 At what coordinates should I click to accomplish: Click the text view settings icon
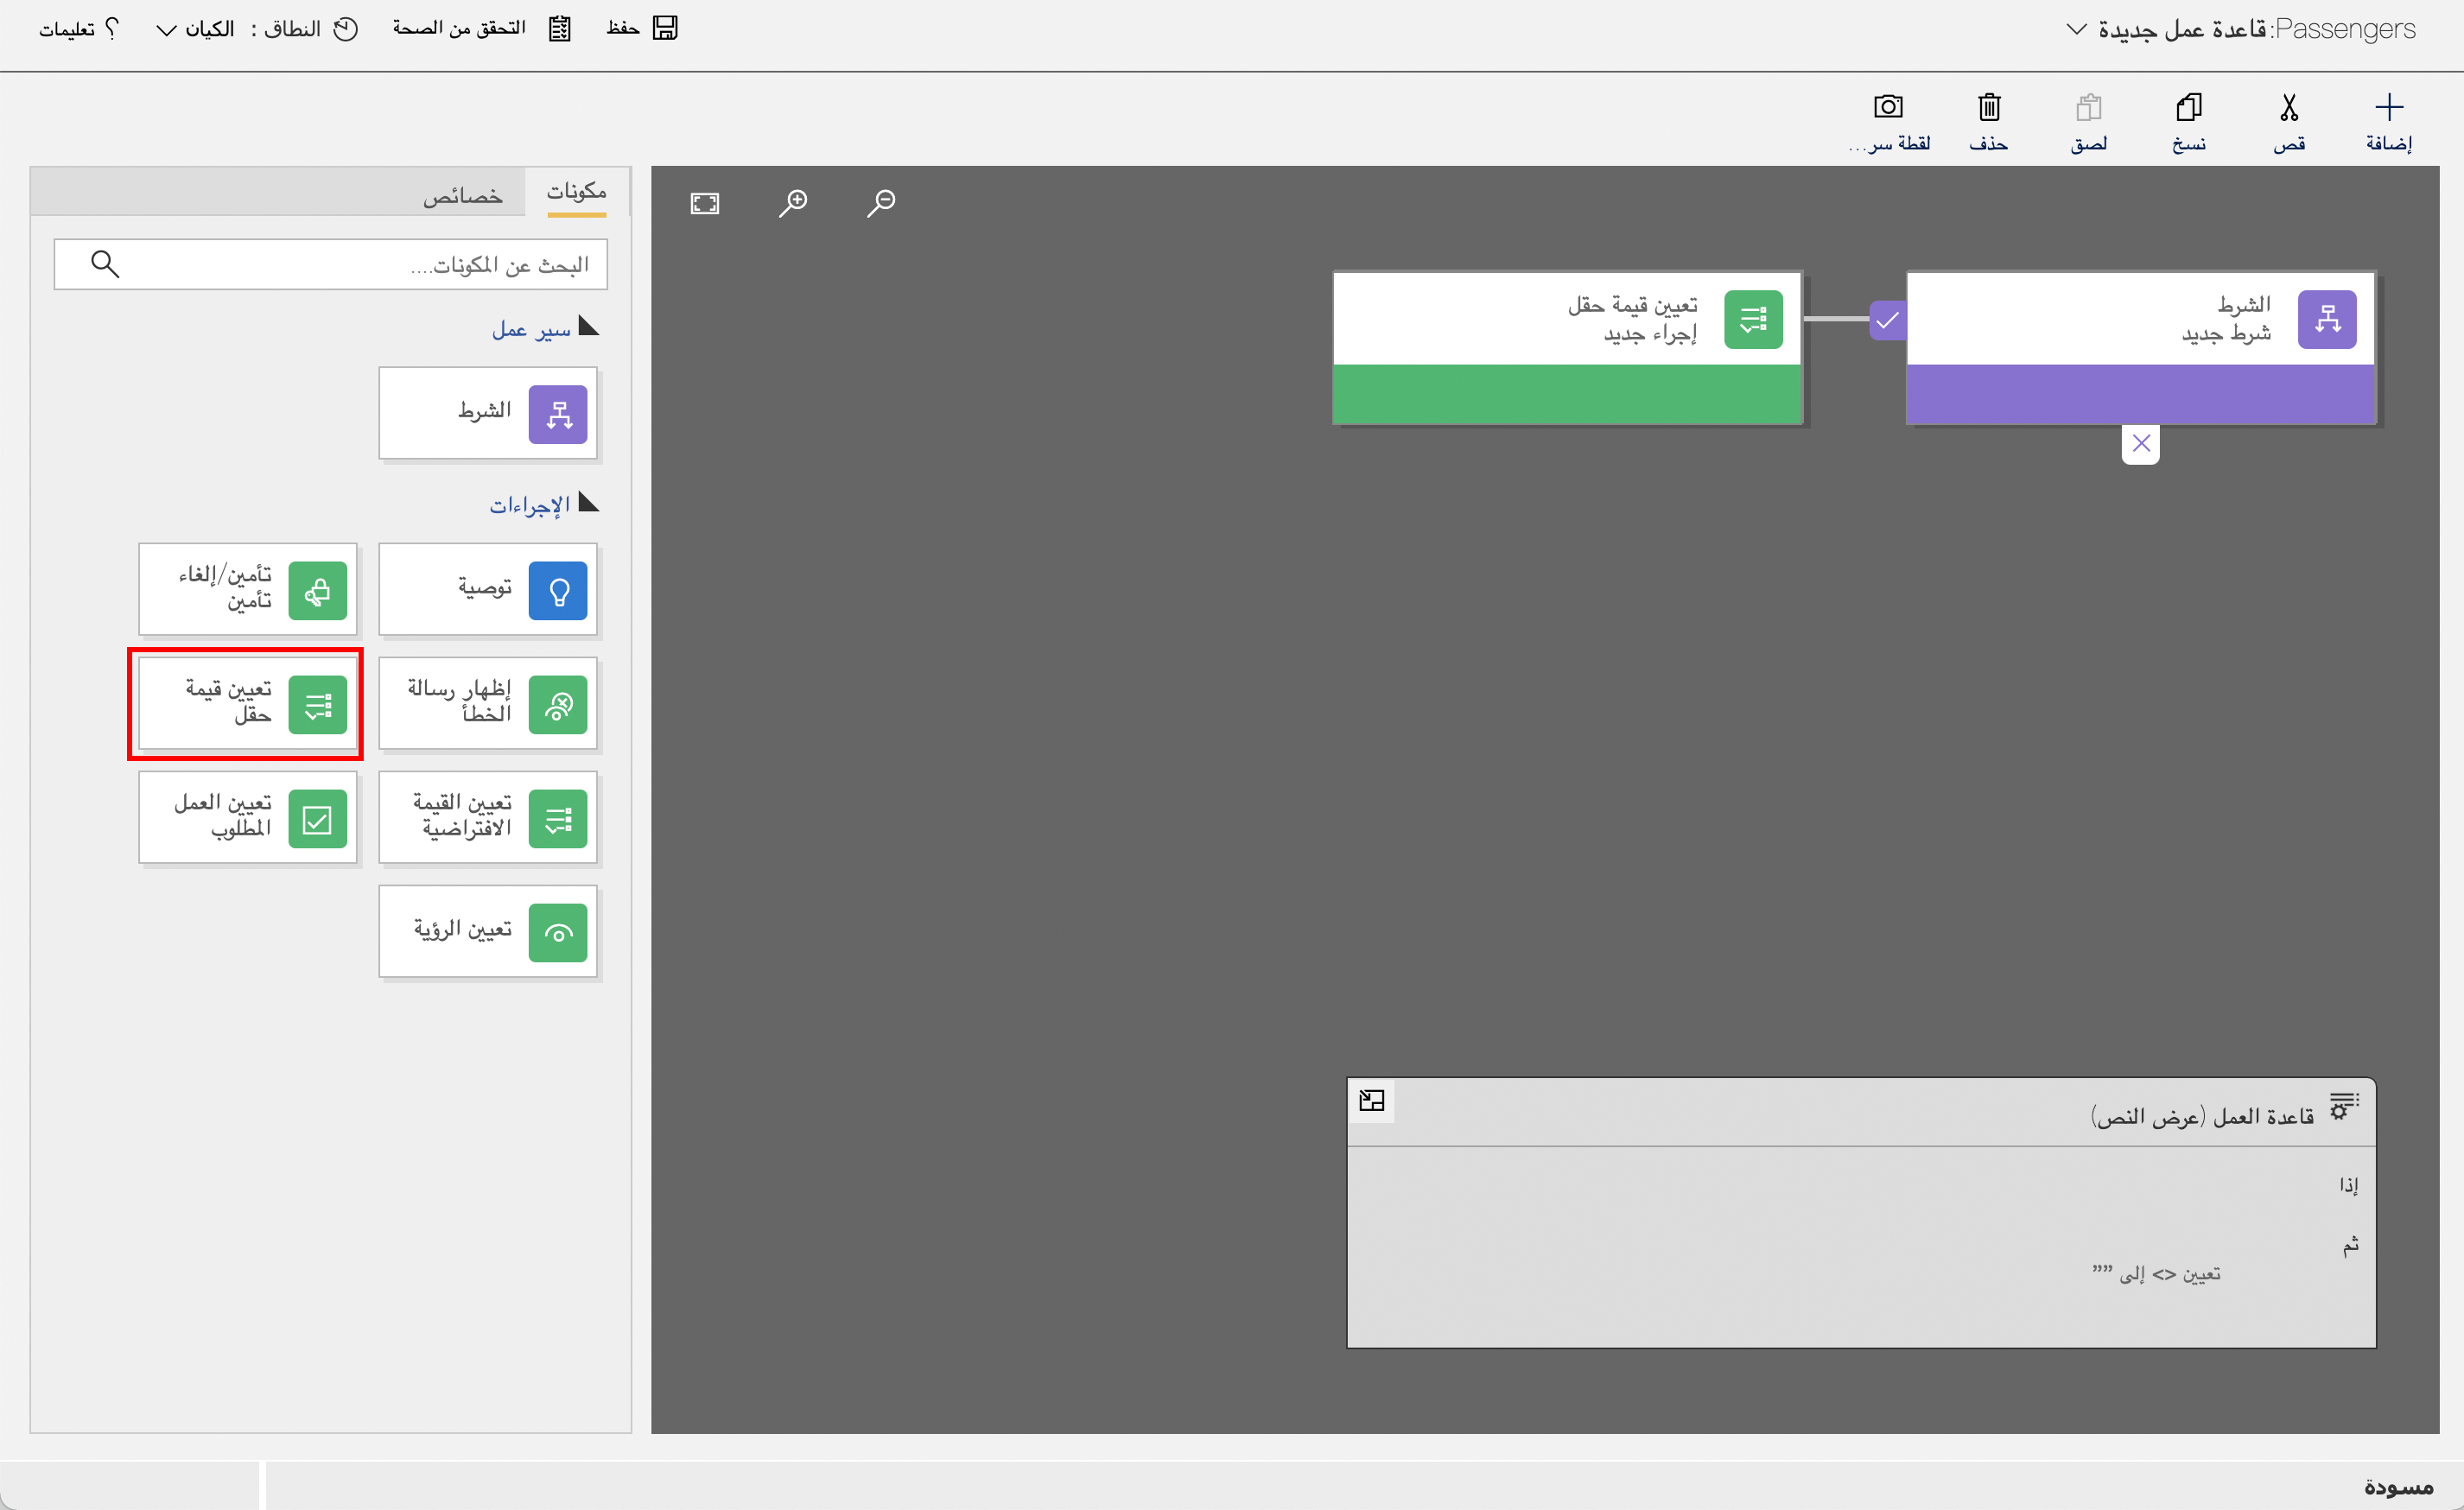click(2343, 1106)
